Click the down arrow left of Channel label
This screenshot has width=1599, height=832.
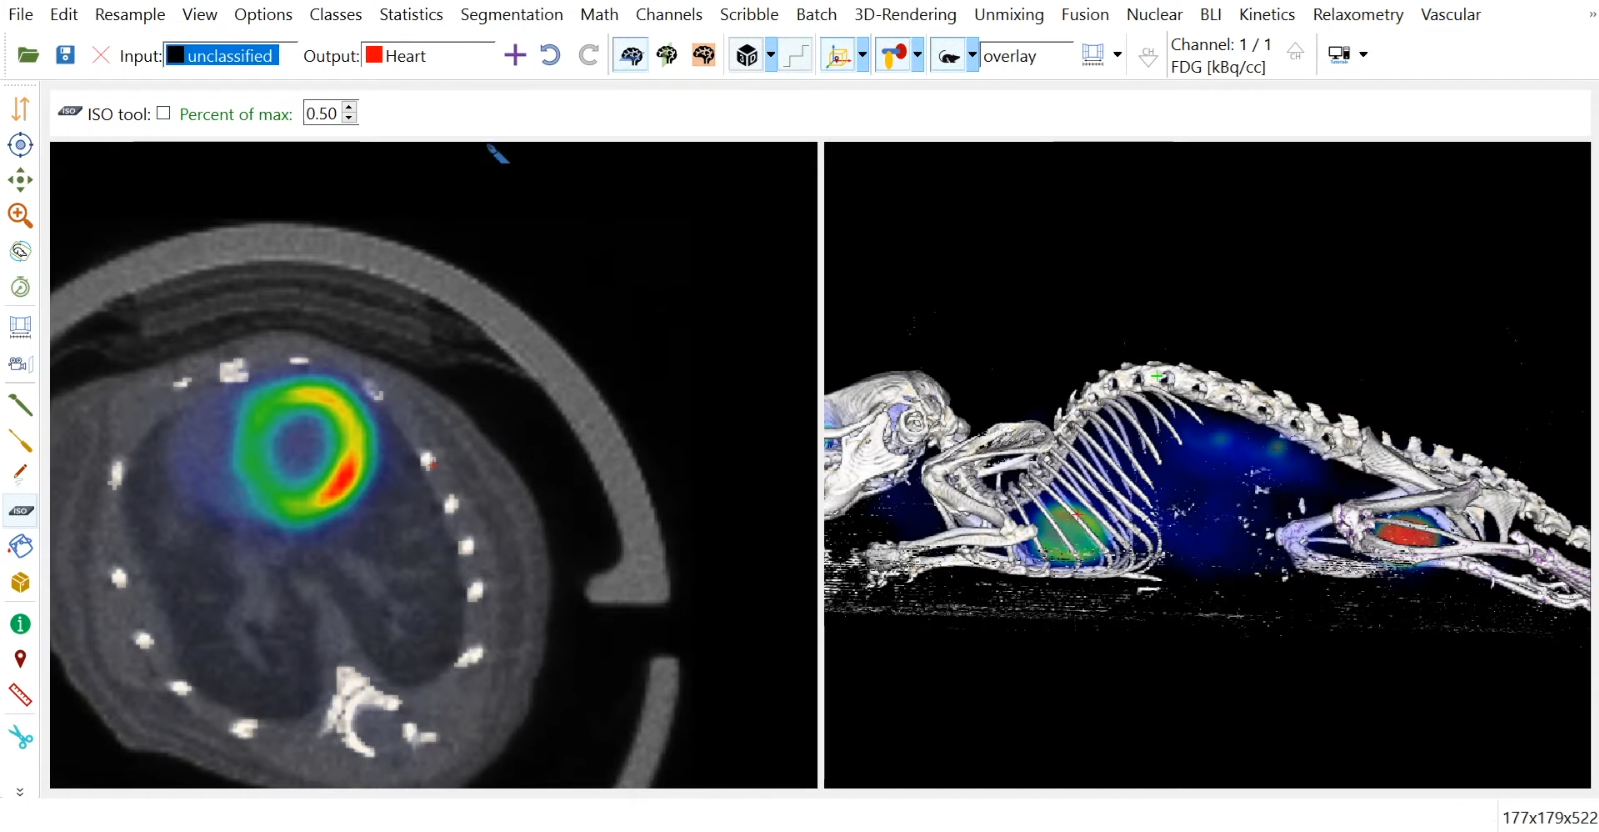coord(1149,59)
